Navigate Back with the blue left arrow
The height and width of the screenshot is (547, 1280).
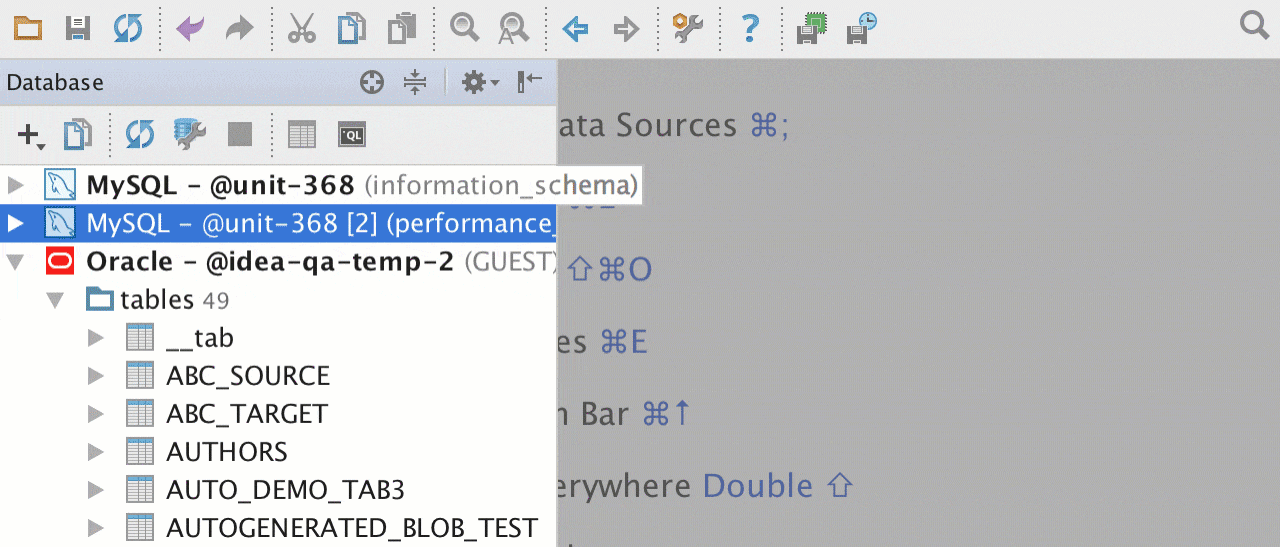click(x=575, y=28)
